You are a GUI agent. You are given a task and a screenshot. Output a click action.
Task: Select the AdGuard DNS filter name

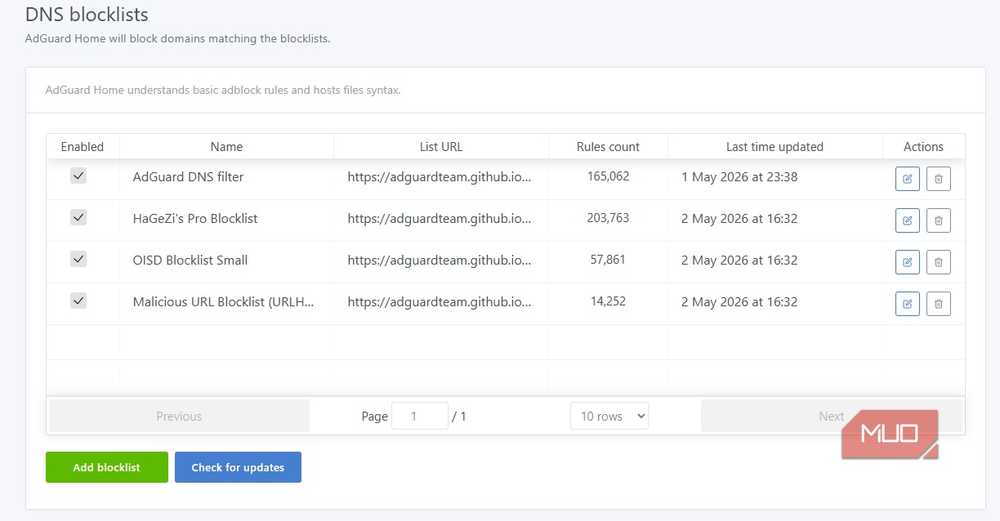(188, 177)
